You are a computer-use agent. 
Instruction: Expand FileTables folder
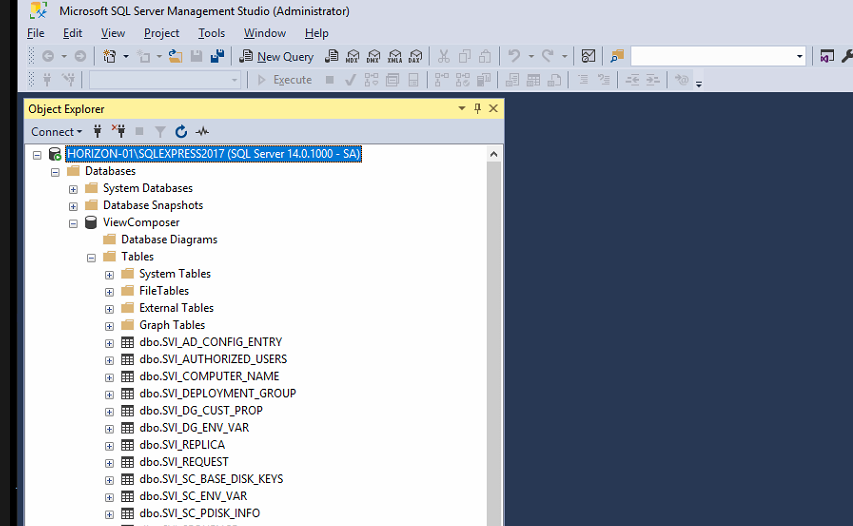coord(109,292)
